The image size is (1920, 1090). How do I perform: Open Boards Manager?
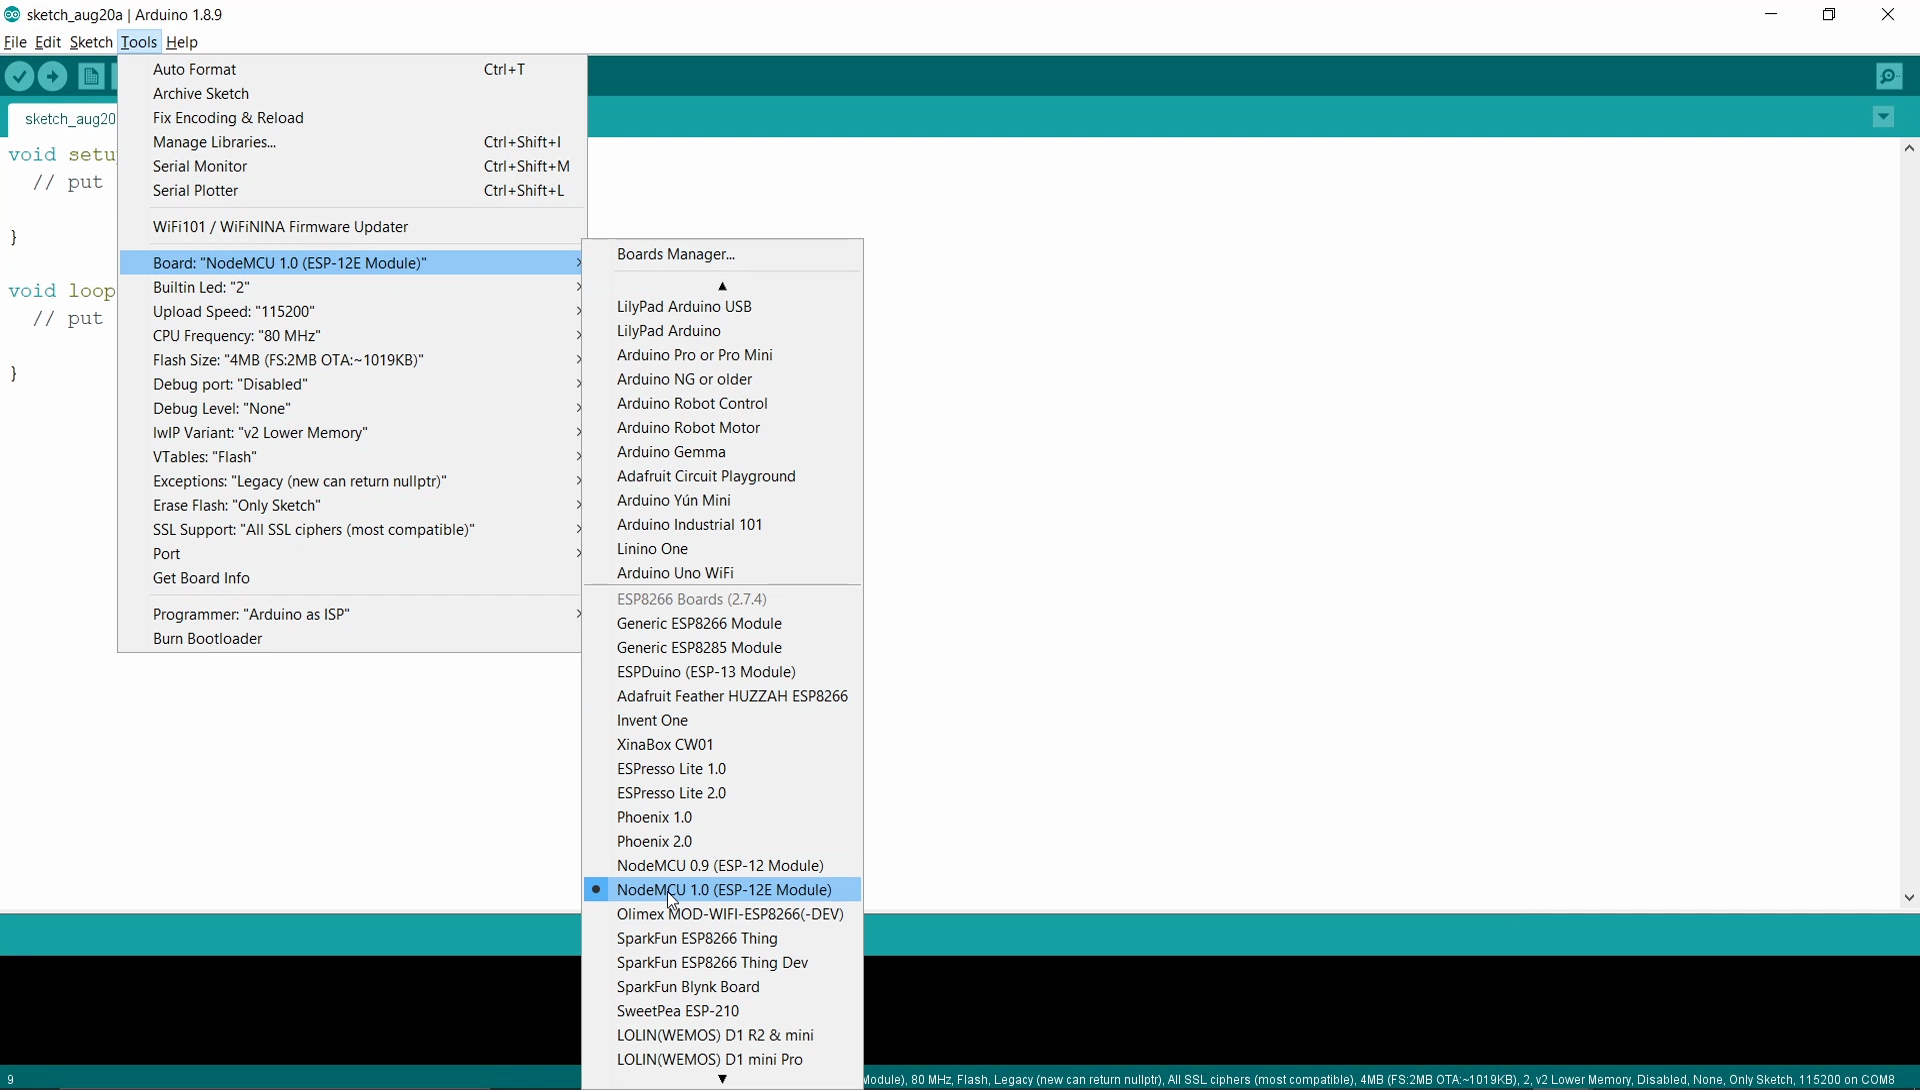pyautogui.click(x=676, y=254)
